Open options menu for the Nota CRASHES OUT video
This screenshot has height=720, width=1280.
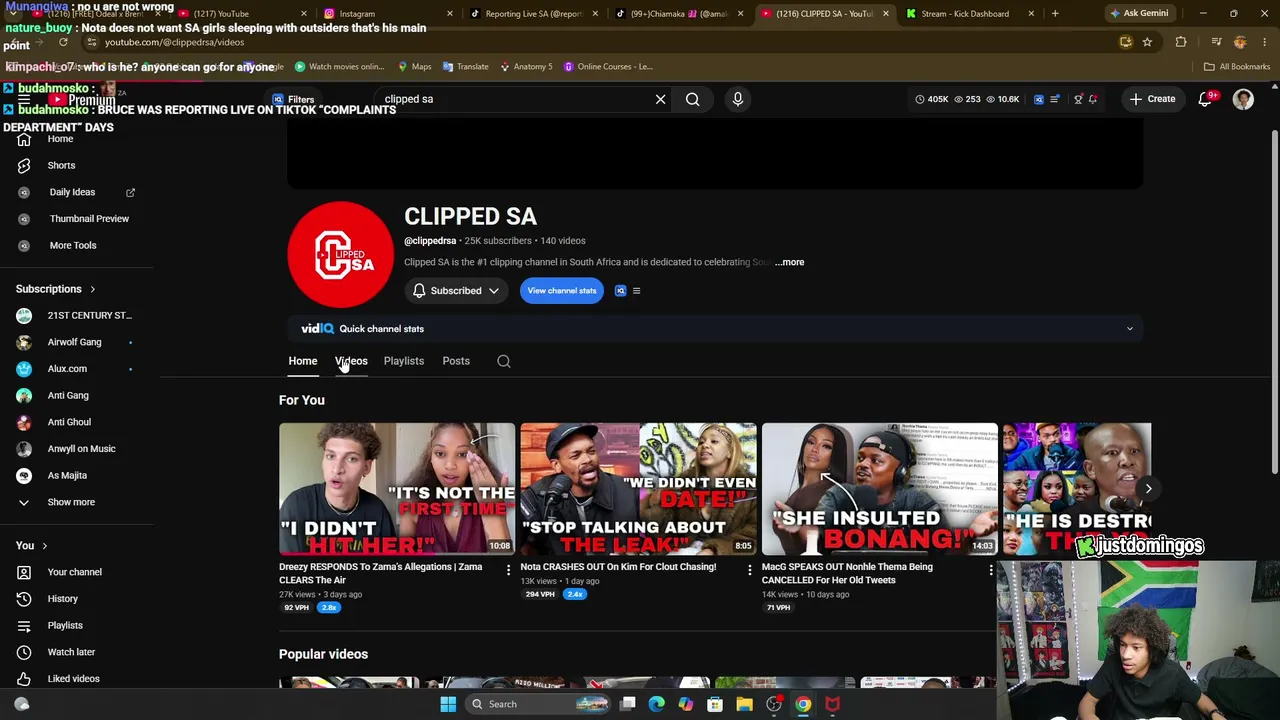tap(749, 570)
